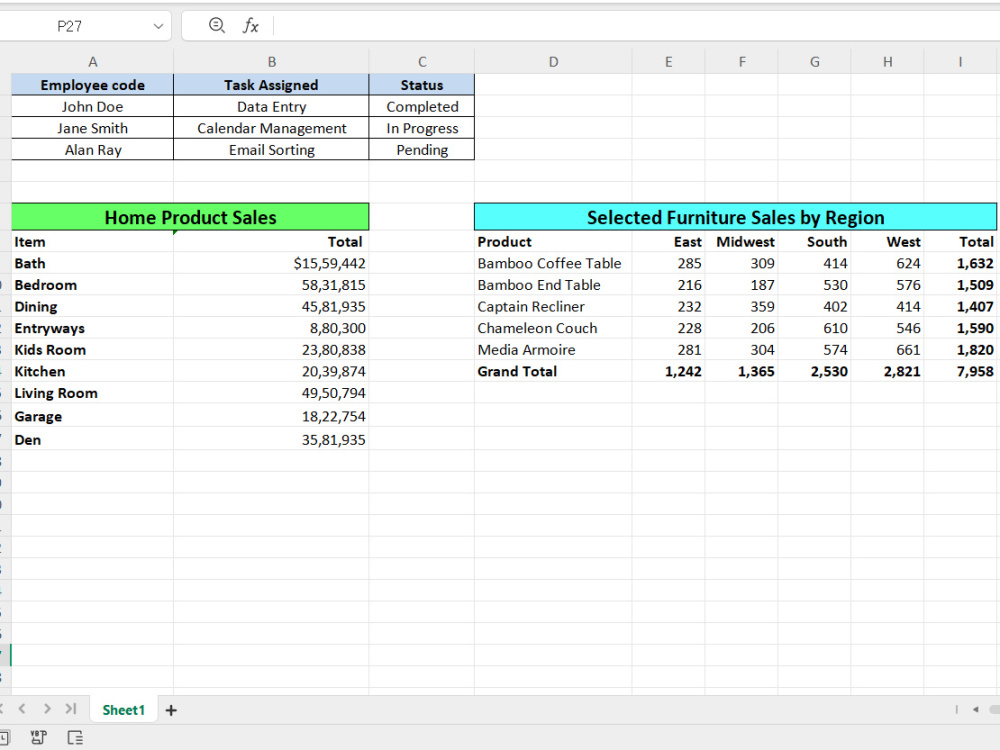Click the Midwest column heading cell
The height and width of the screenshot is (750, 1000).
click(x=742, y=242)
